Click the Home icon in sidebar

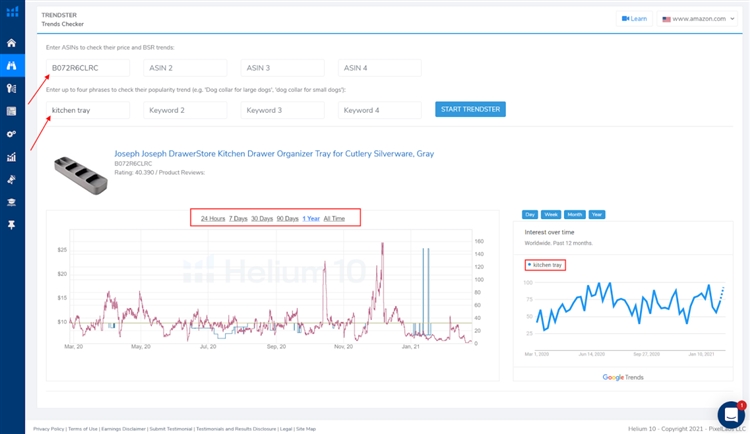tap(12, 43)
